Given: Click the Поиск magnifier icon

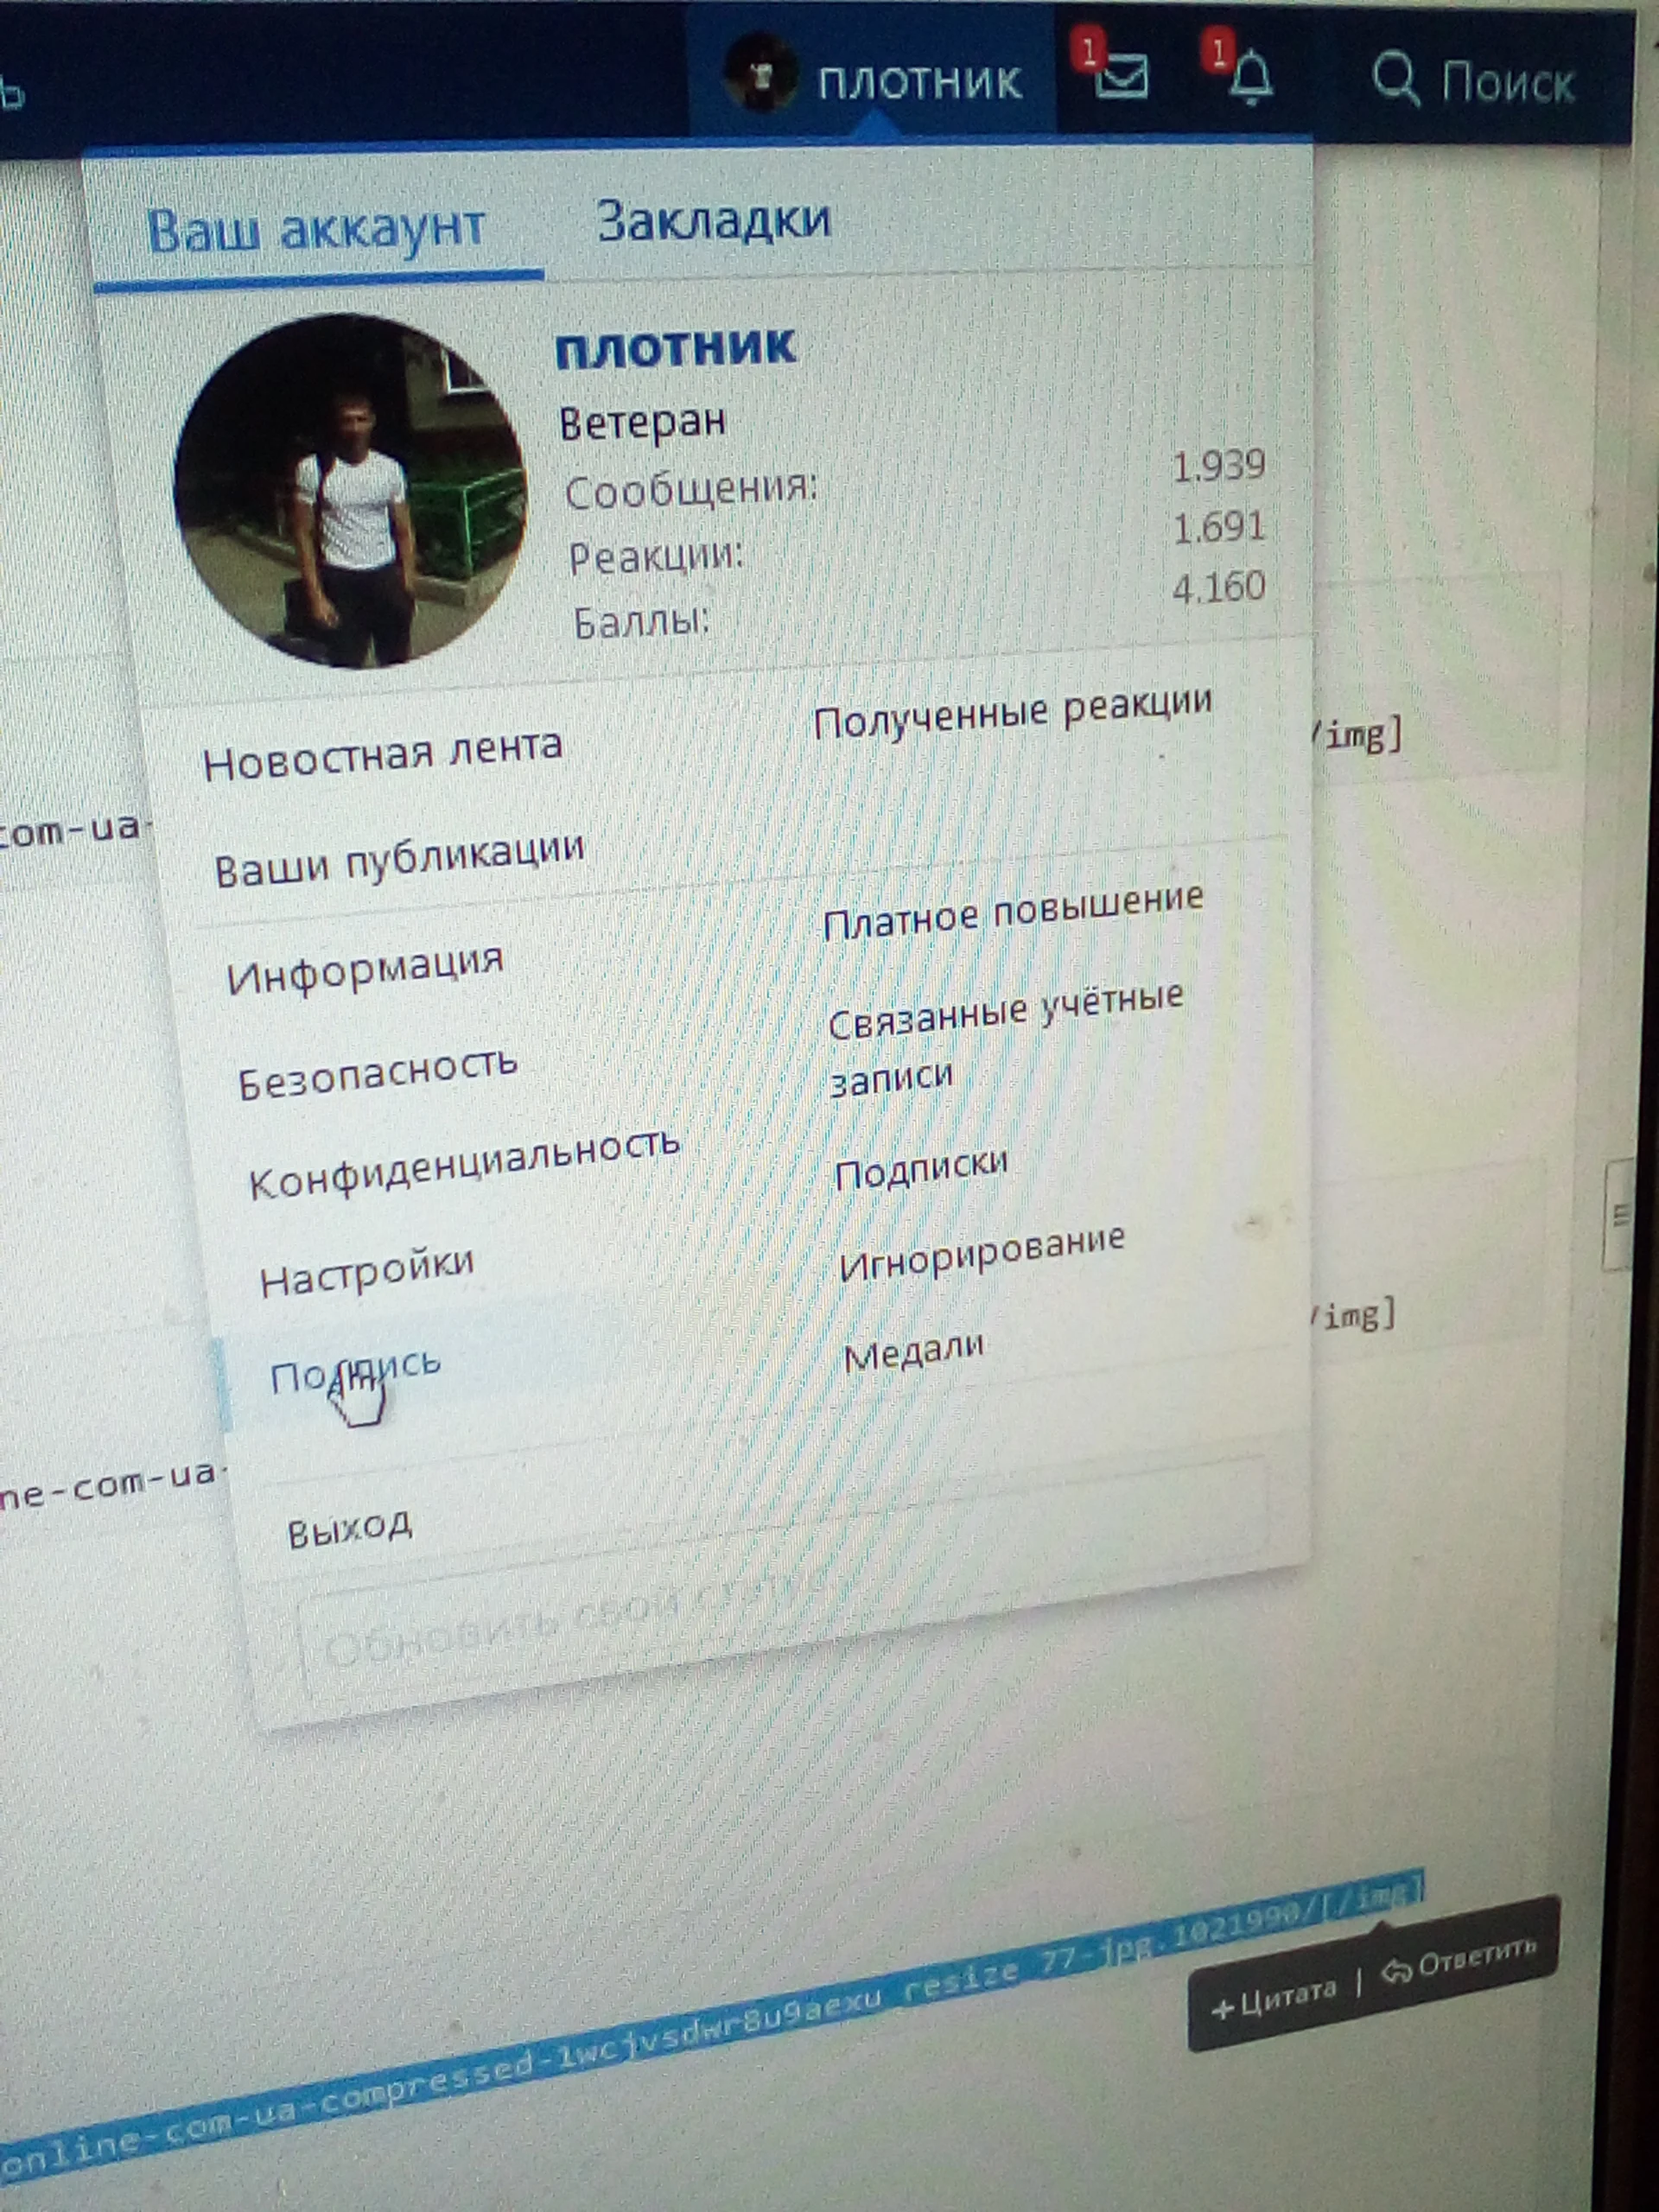Looking at the screenshot, I should (x=1396, y=78).
